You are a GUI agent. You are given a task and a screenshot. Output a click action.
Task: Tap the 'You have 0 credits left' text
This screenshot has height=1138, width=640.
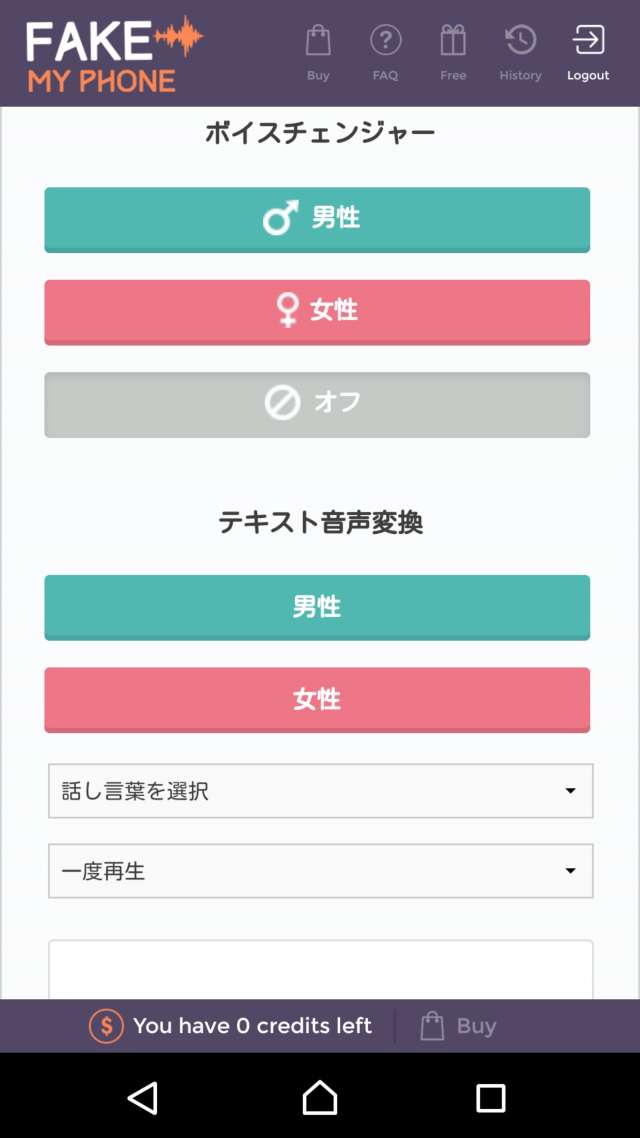(252, 1026)
